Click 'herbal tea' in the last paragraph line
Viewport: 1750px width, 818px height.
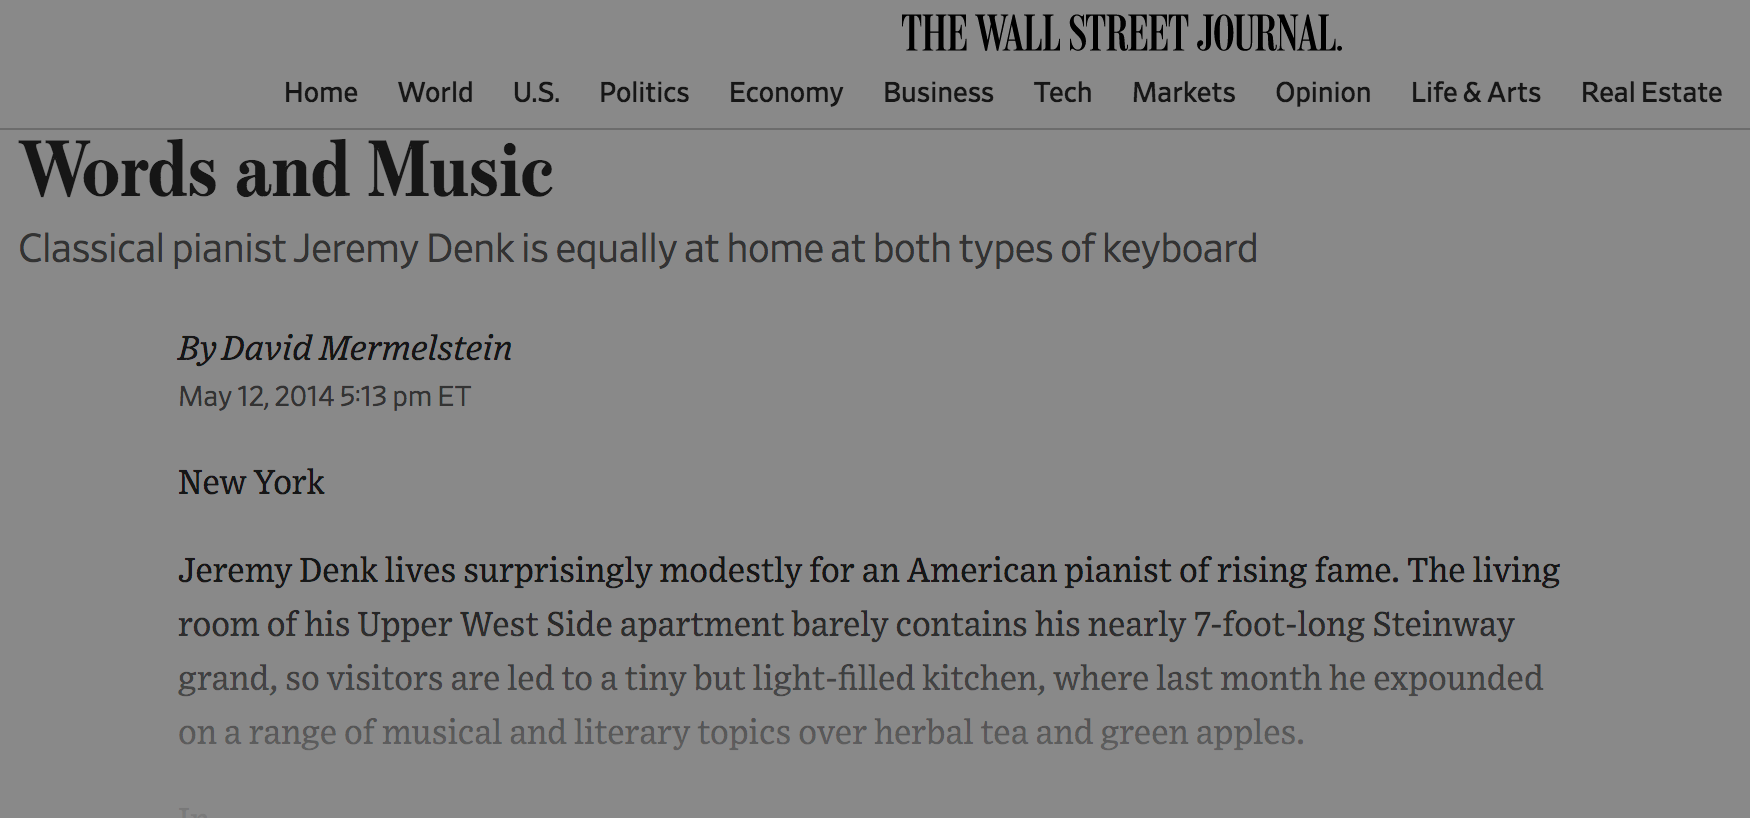click(x=950, y=733)
